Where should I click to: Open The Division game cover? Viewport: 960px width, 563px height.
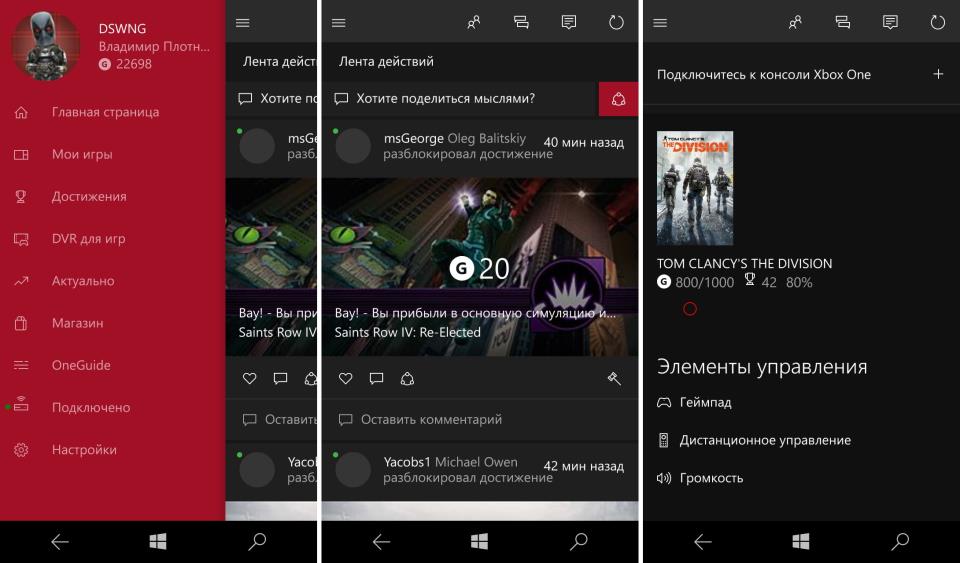(x=695, y=188)
